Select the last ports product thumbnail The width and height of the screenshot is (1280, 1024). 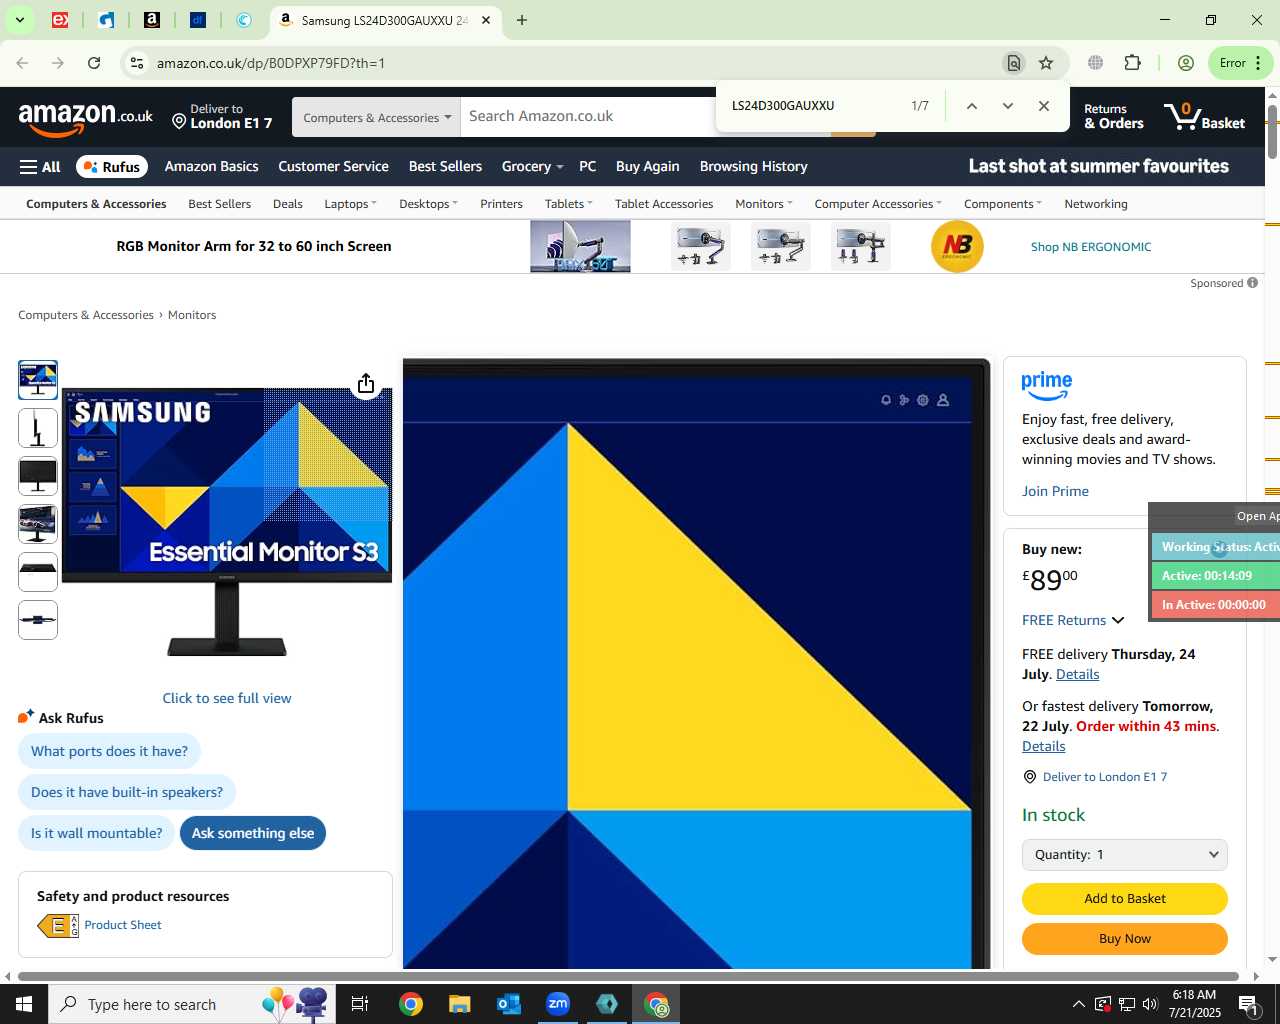tap(38, 620)
